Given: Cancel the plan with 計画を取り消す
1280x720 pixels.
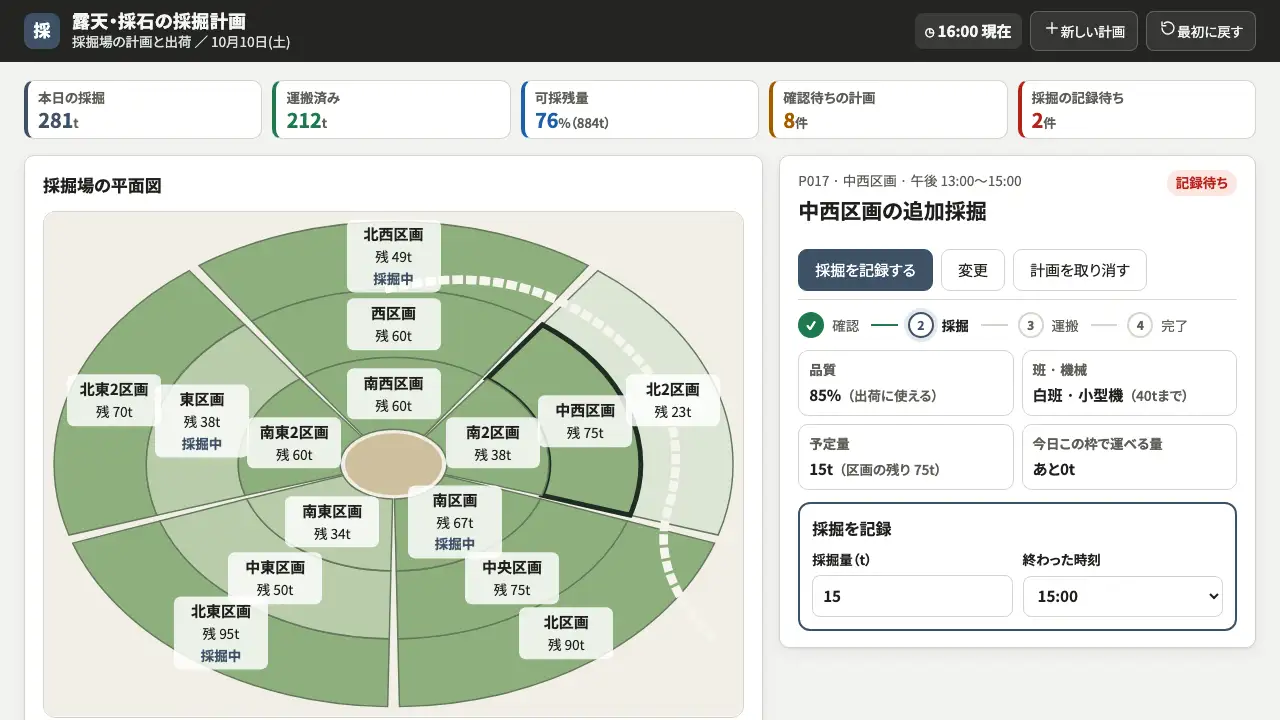Looking at the screenshot, I should (x=1080, y=270).
